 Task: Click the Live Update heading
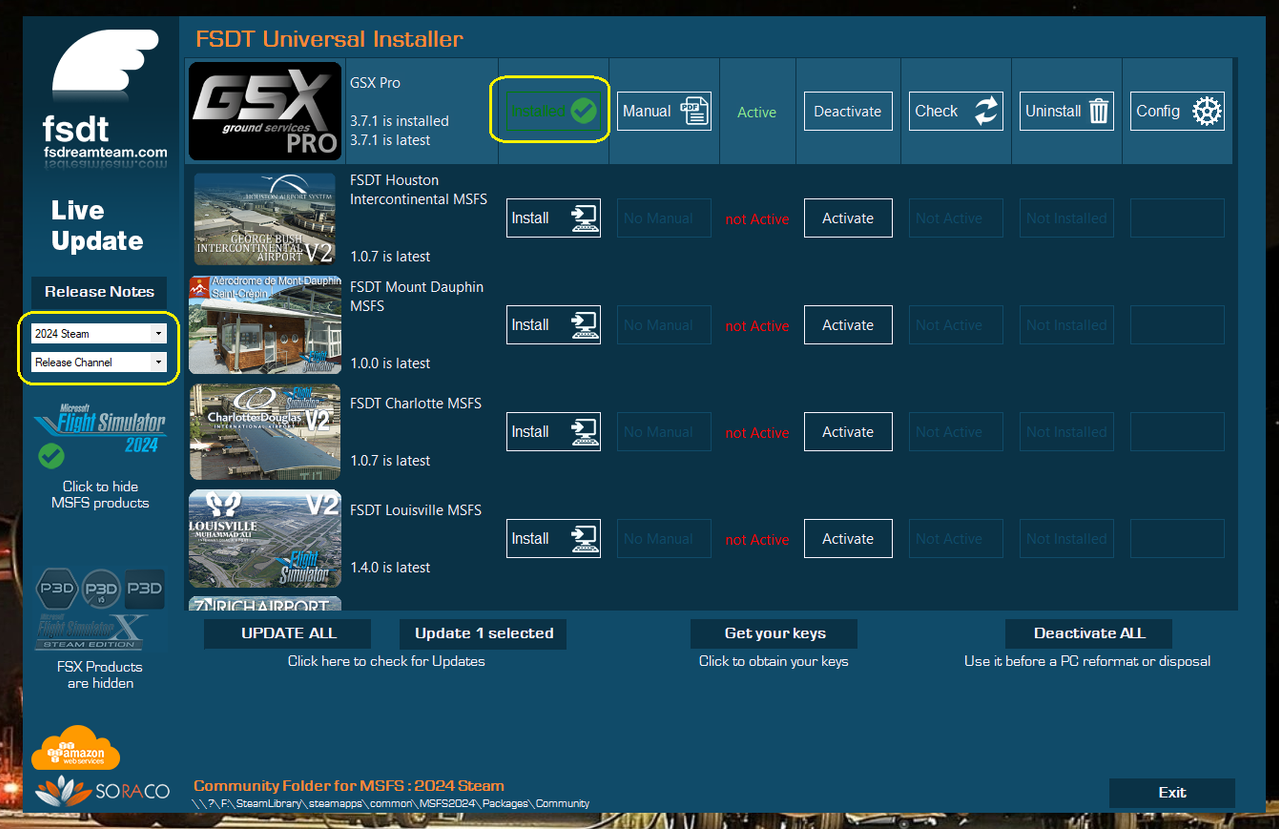(97, 225)
